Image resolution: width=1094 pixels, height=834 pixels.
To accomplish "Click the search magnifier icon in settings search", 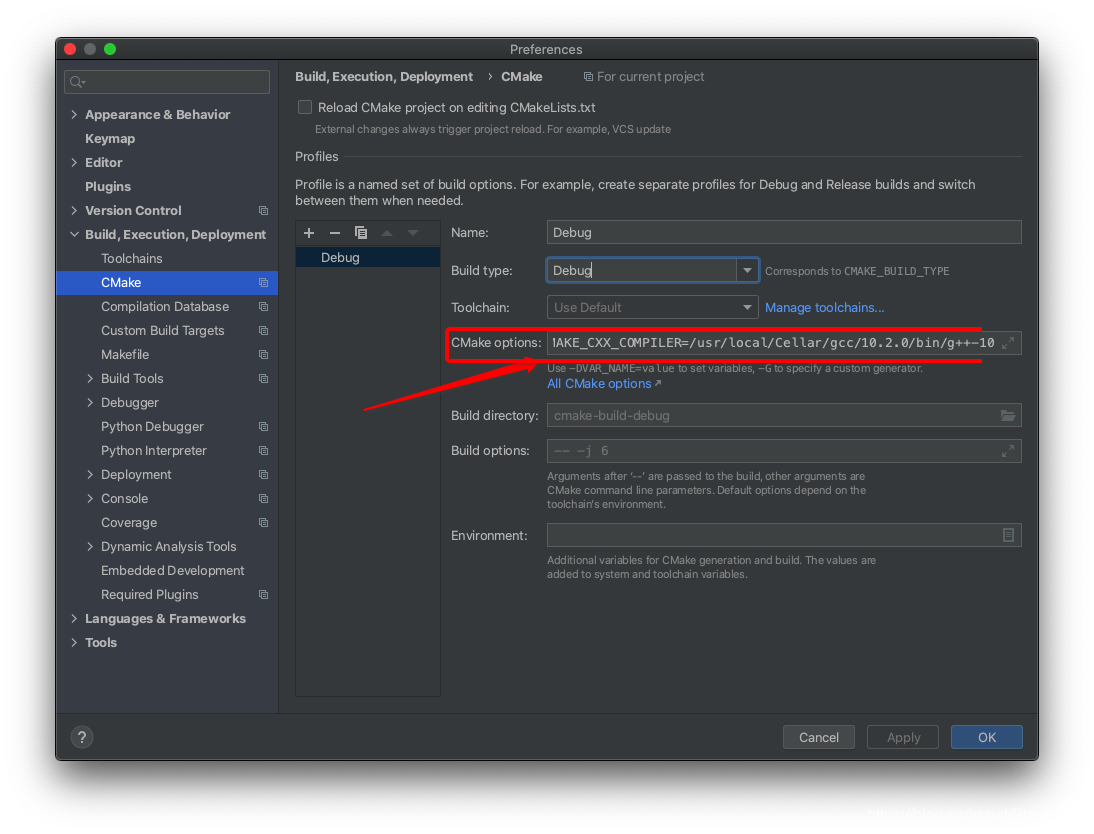I will [x=77, y=82].
